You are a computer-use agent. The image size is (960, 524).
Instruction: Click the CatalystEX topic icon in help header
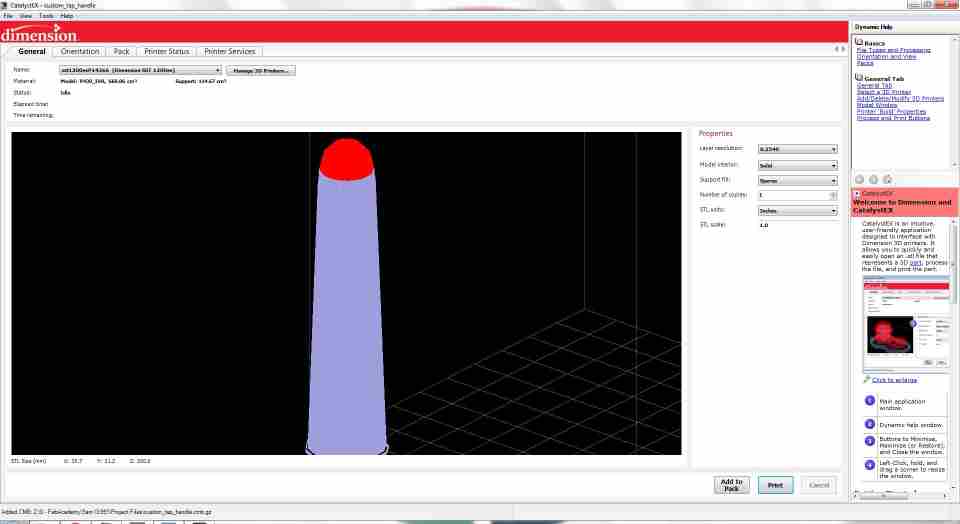[x=857, y=193]
